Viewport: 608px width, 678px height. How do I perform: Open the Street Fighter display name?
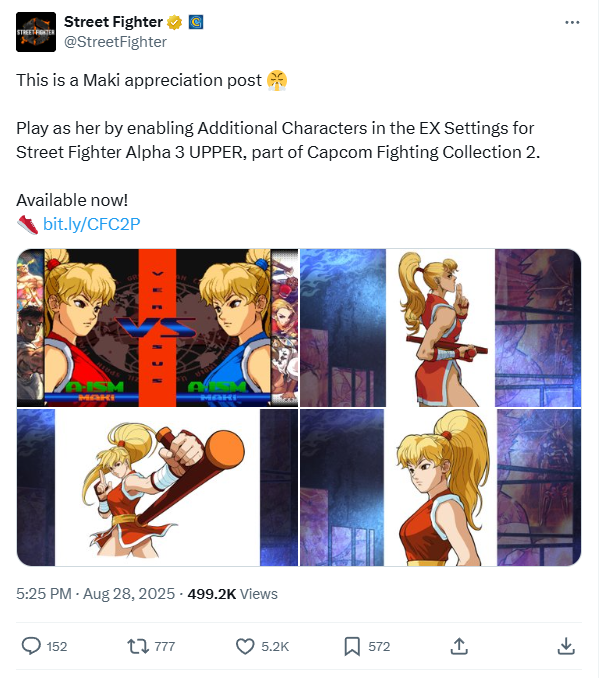pyautogui.click(x=113, y=22)
